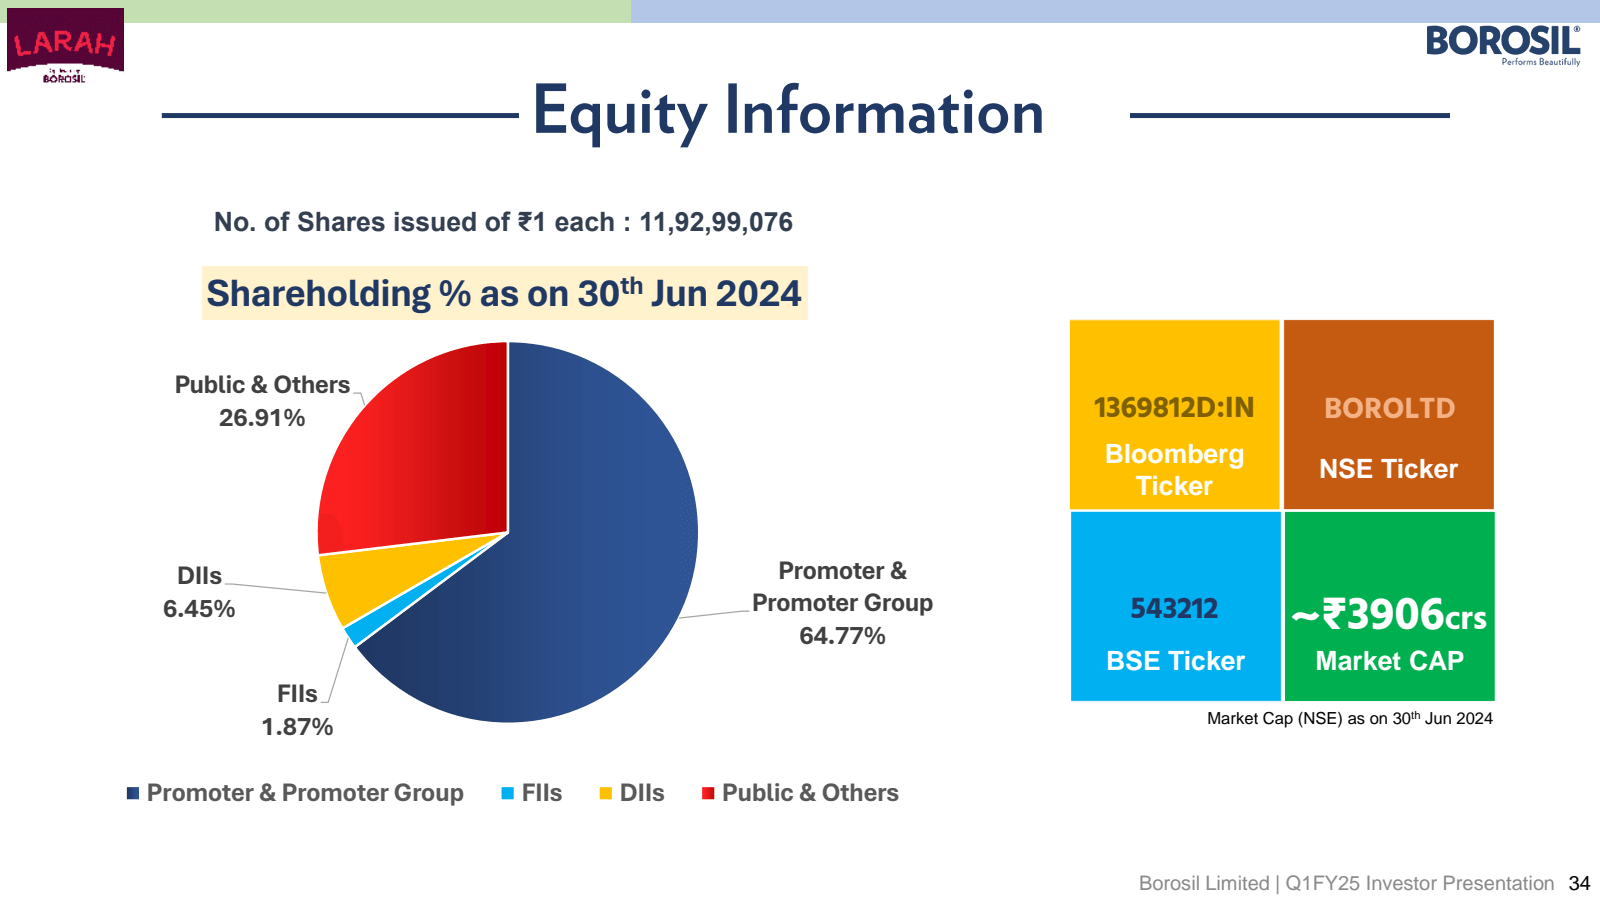Click the FIIs legend text
This screenshot has height=900, width=1600.
click(542, 793)
